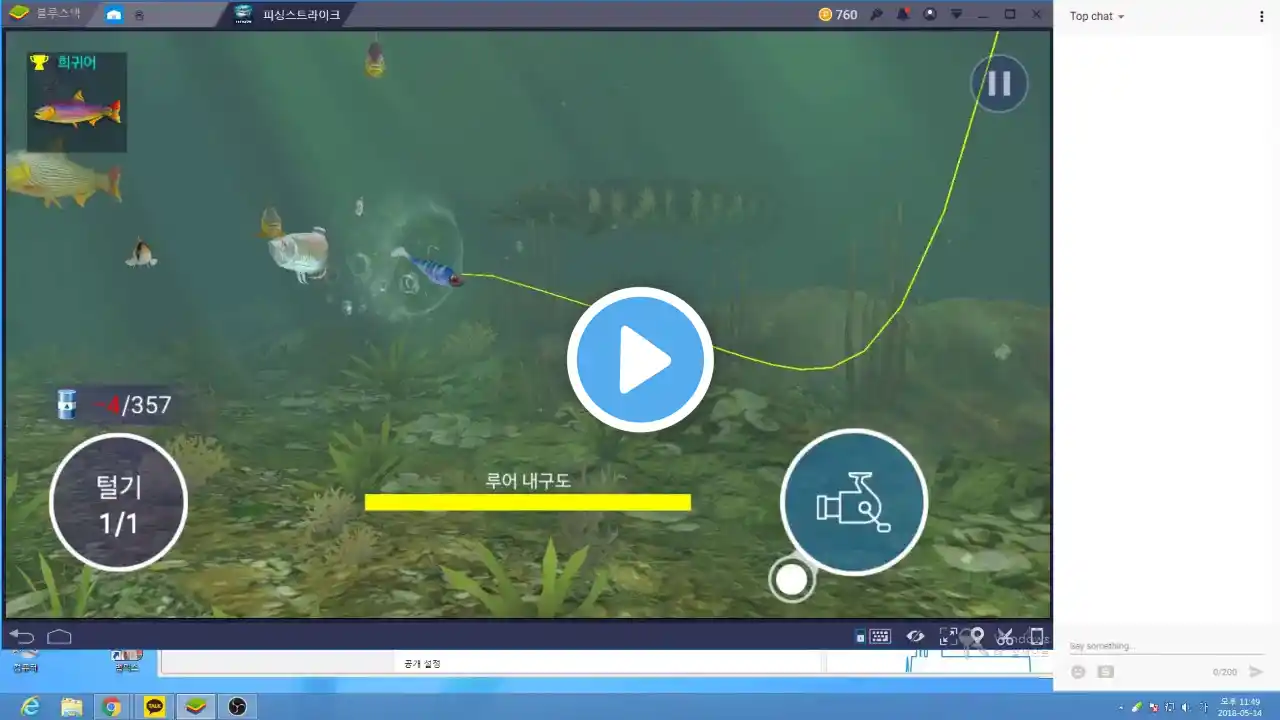Open File Explorer from taskbar
The width and height of the screenshot is (1280, 720).
pos(71,706)
